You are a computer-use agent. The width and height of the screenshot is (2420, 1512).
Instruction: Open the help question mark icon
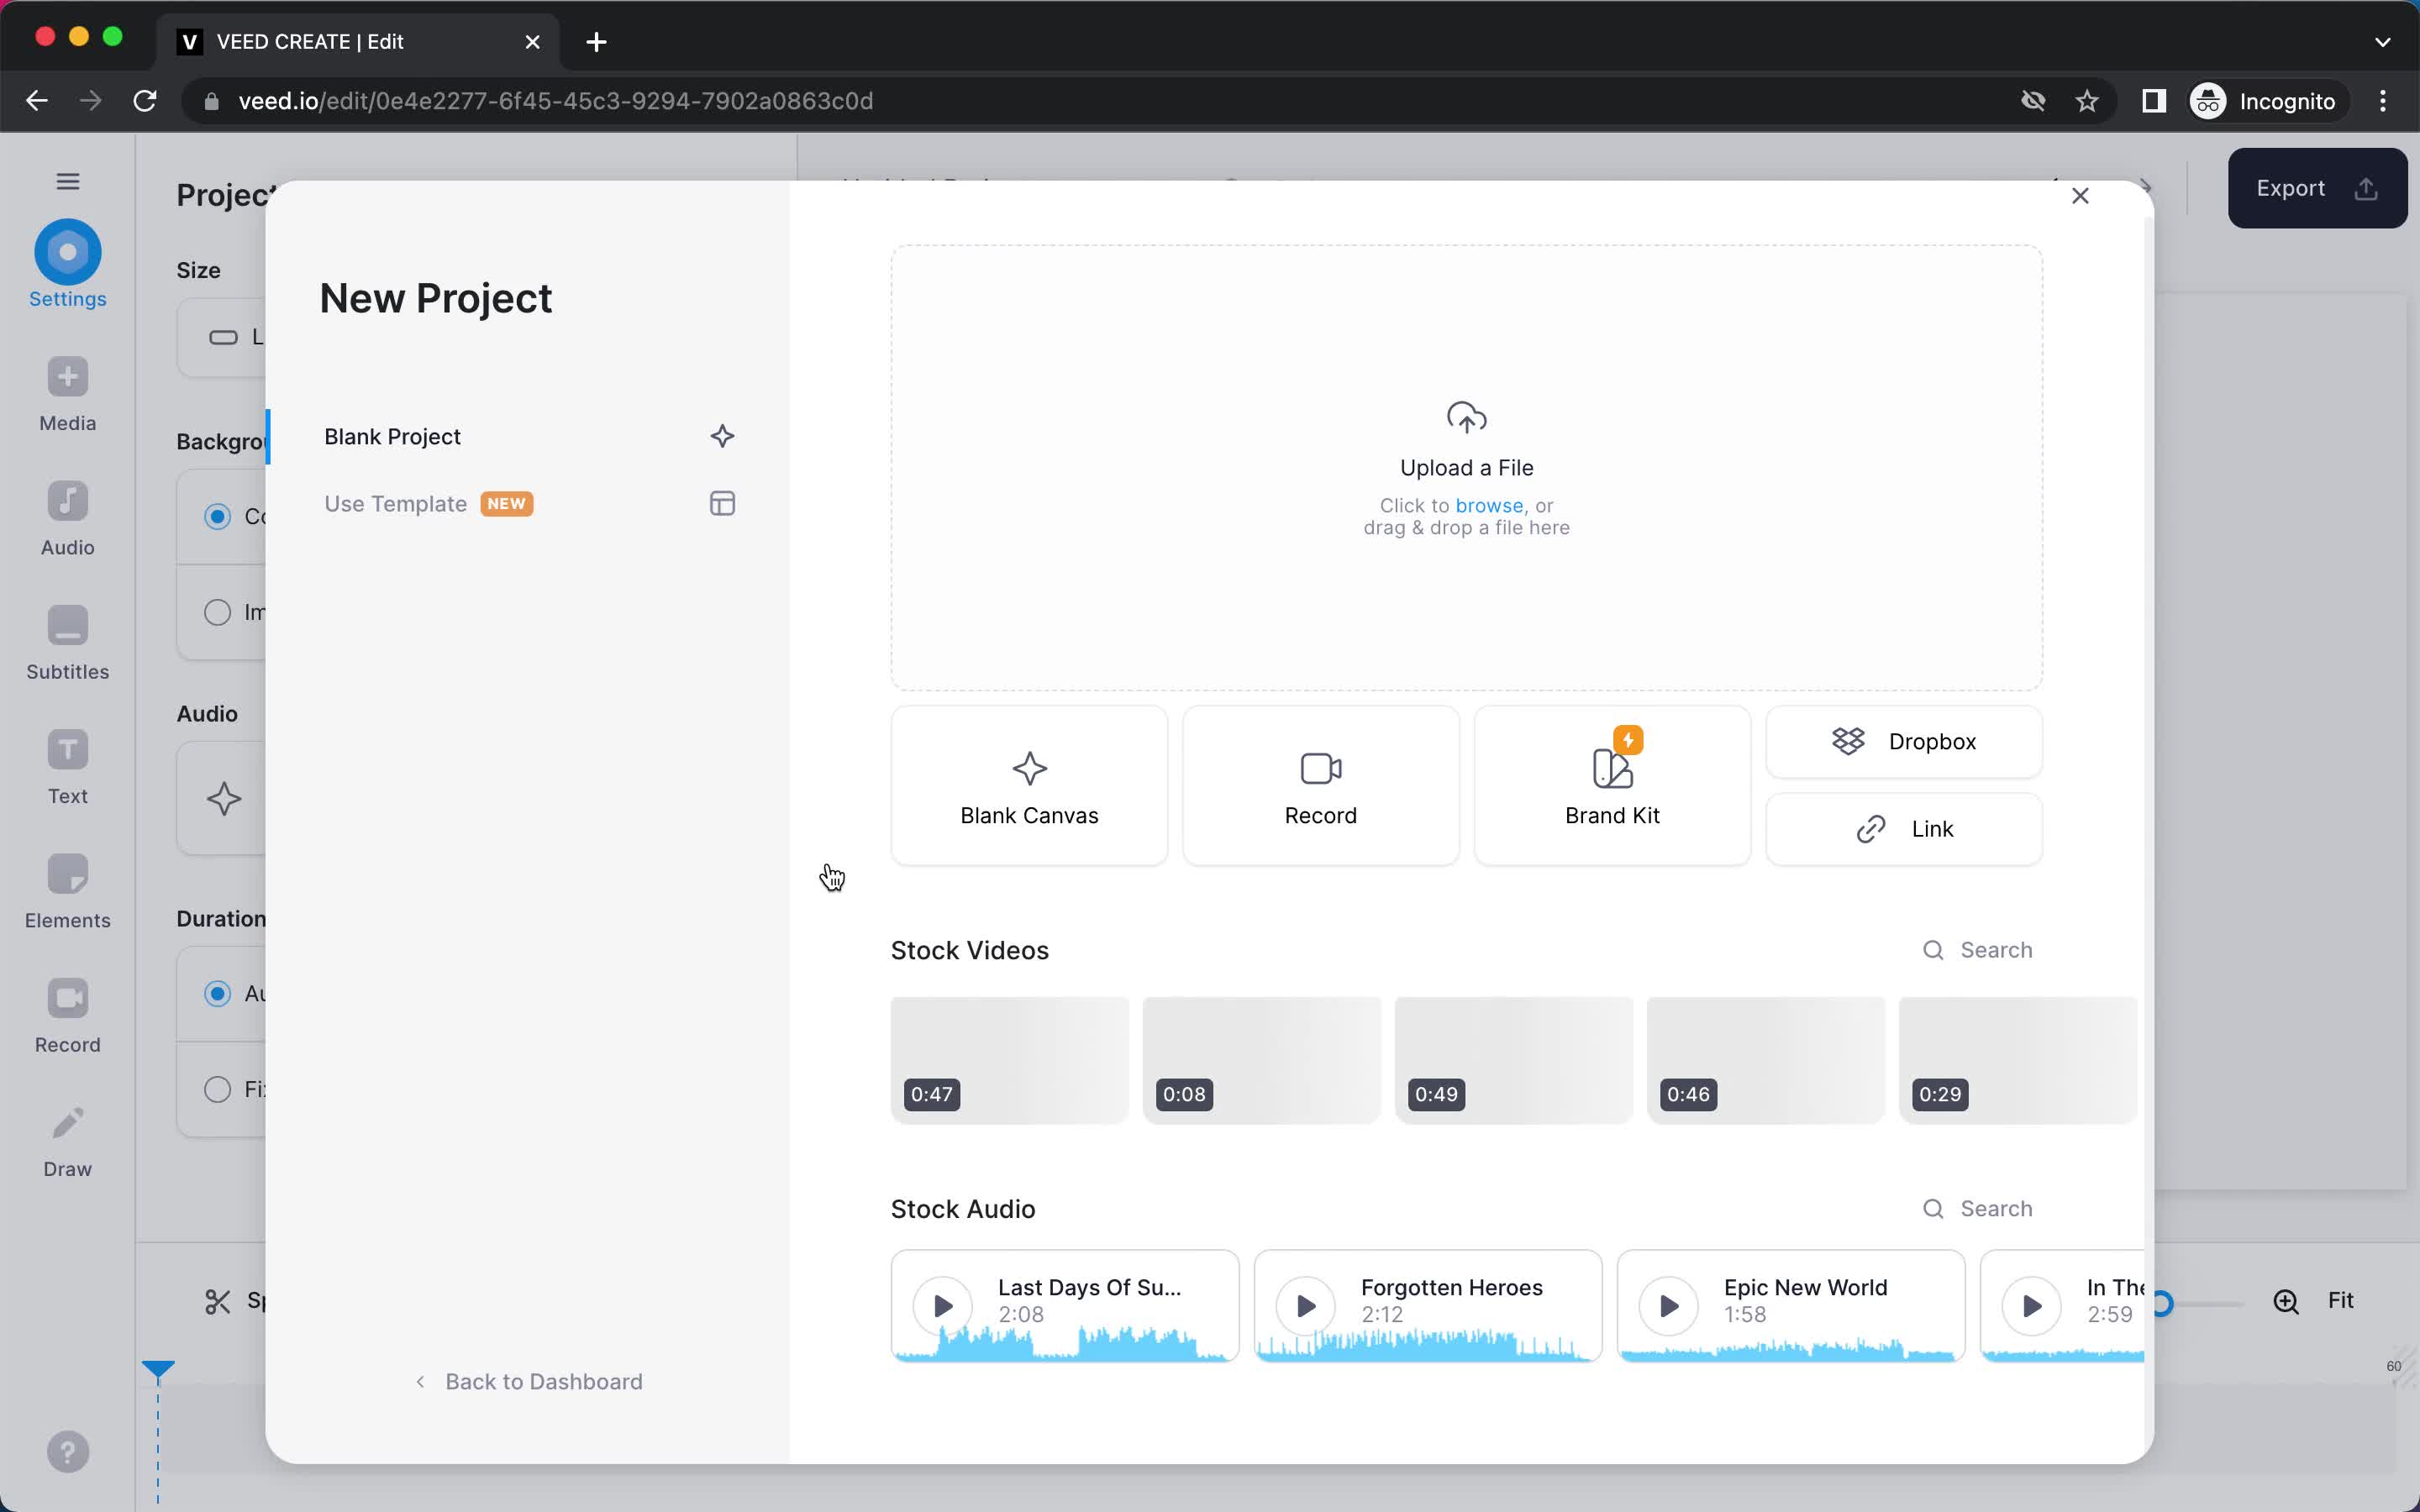click(67, 1452)
